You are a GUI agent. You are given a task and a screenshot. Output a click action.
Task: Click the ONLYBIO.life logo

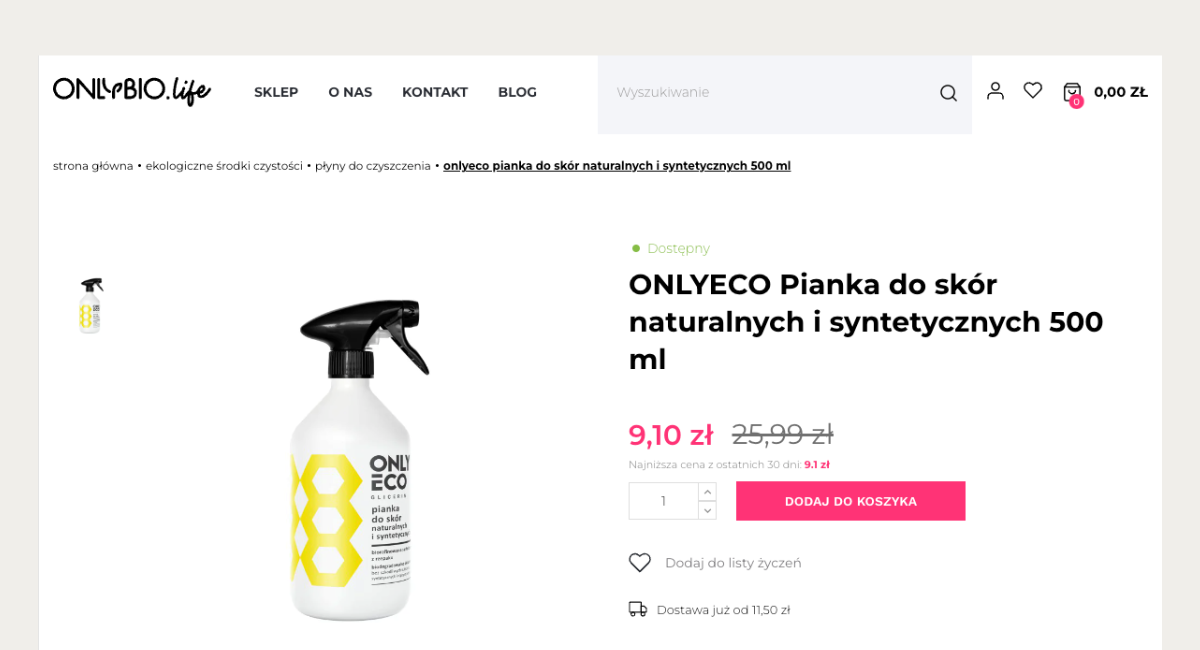point(132,91)
